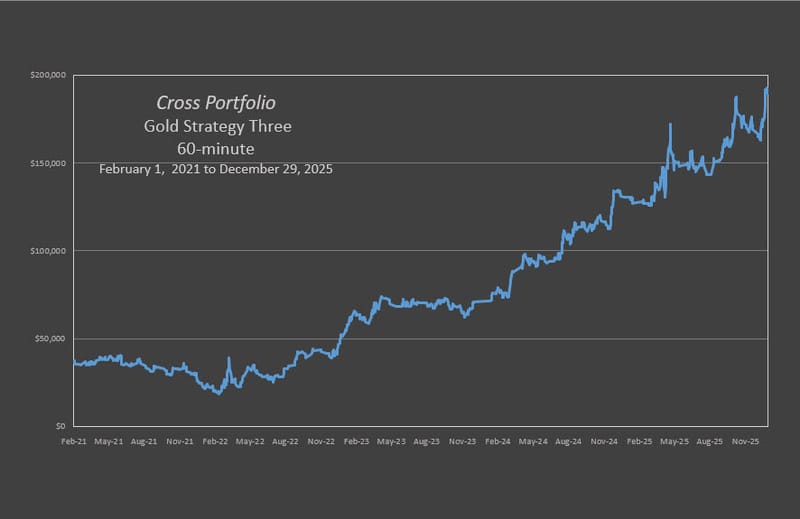Click the equity curve peak near $190,000
The image size is (800, 519).
(x=766, y=89)
